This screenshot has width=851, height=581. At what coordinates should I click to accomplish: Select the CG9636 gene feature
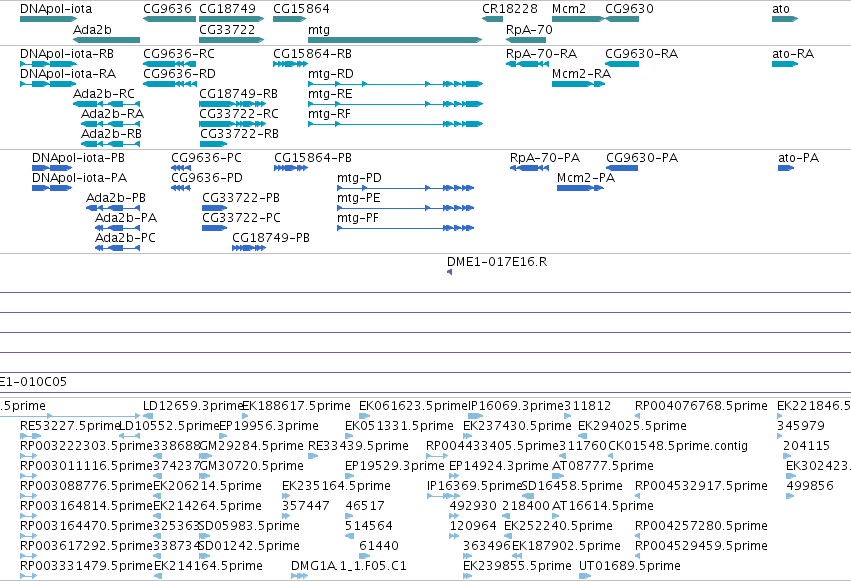pos(169,19)
